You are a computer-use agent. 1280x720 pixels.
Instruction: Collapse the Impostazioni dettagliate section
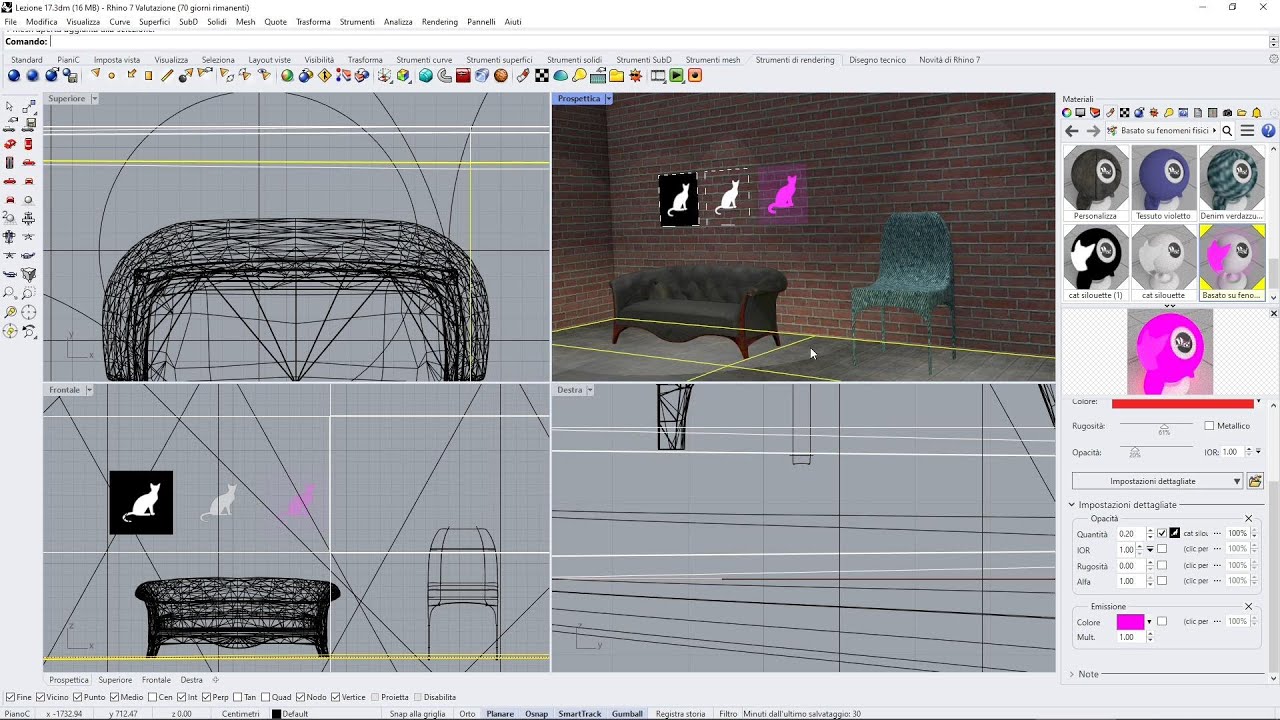point(1071,505)
